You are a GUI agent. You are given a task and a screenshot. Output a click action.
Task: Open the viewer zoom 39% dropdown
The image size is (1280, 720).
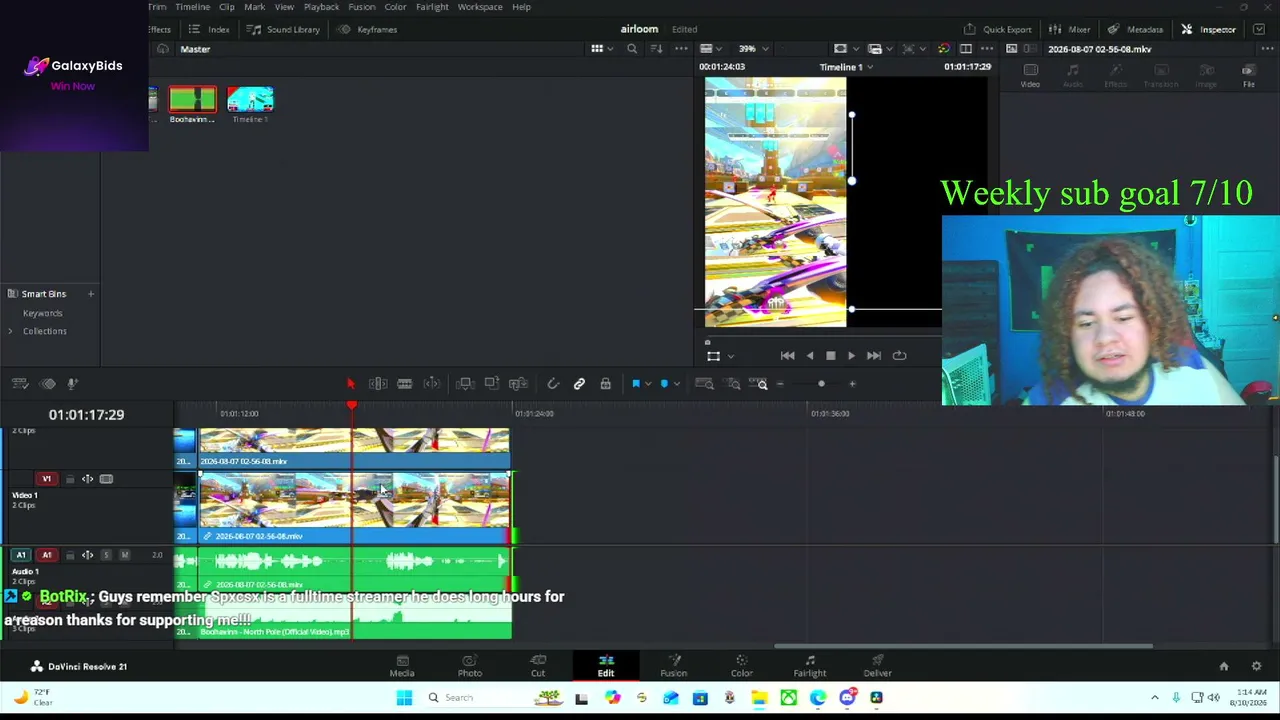point(753,49)
